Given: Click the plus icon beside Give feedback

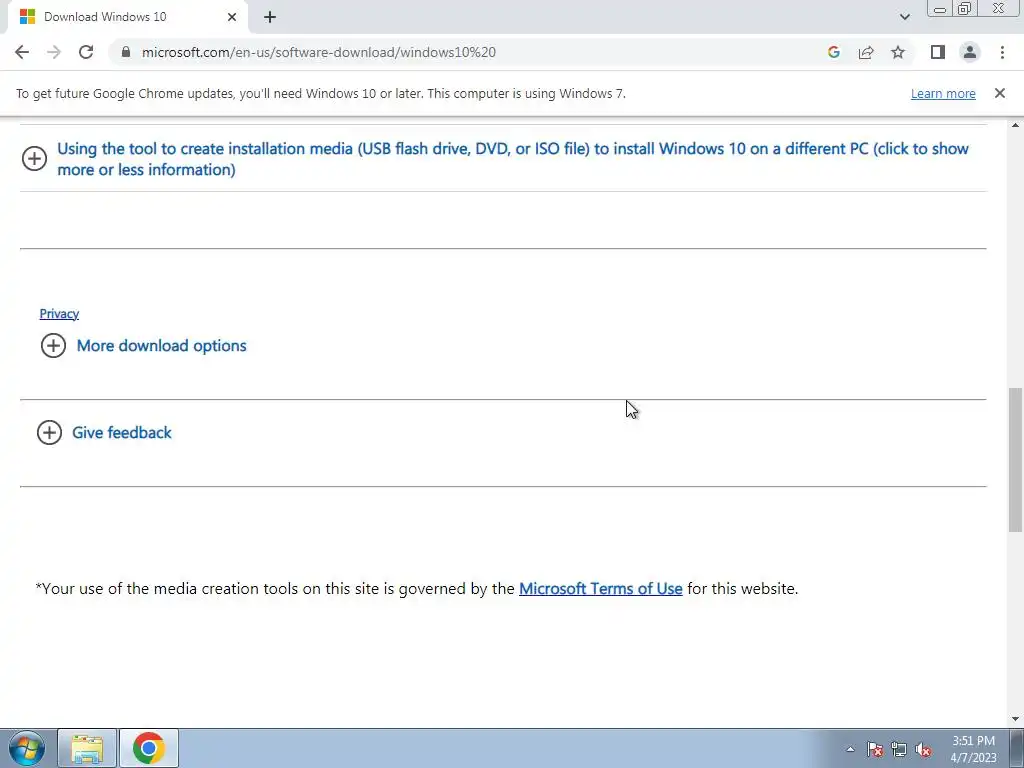Looking at the screenshot, I should click(49, 432).
